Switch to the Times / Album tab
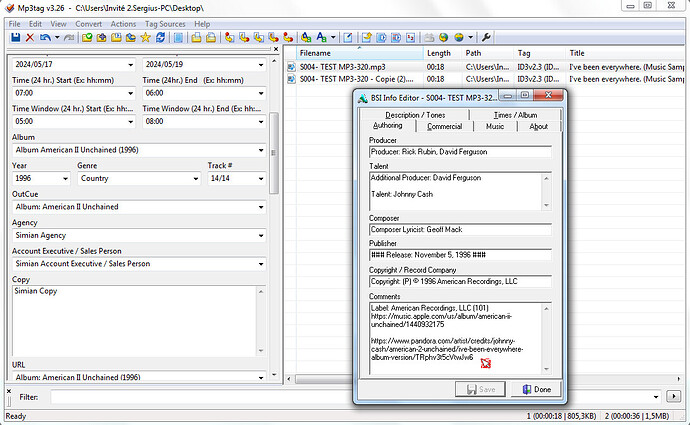Image resolution: width=690 pixels, height=425 pixels. tap(515, 115)
